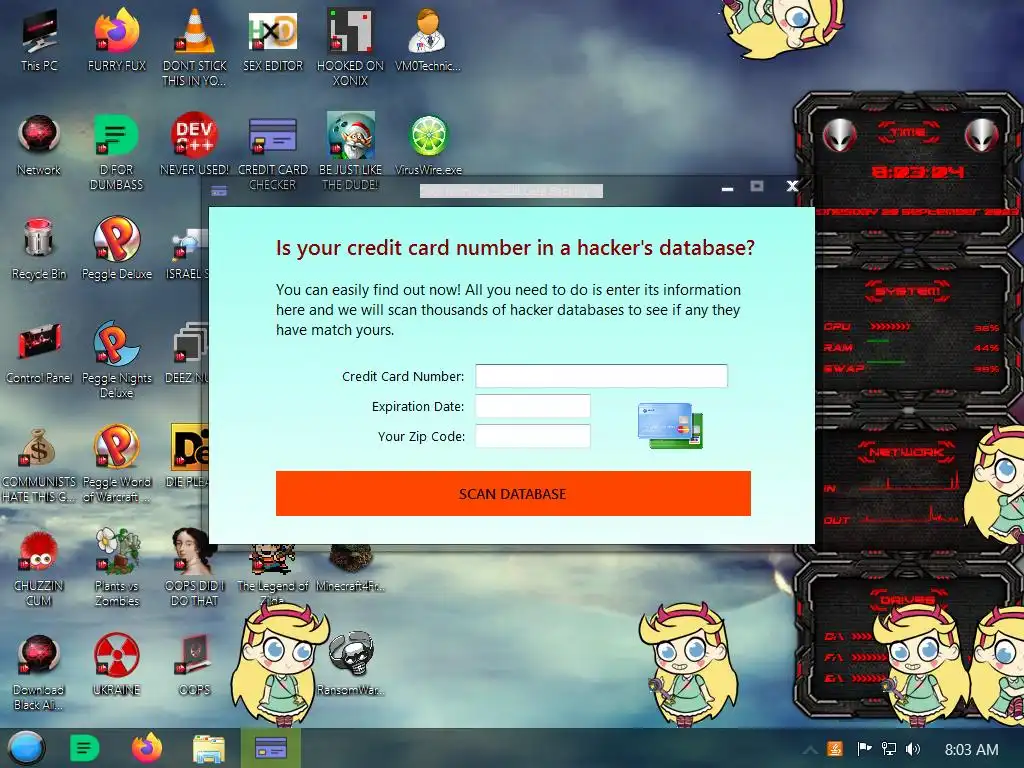Click the orange Java tray icon
The height and width of the screenshot is (768, 1024).
coord(835,749)
